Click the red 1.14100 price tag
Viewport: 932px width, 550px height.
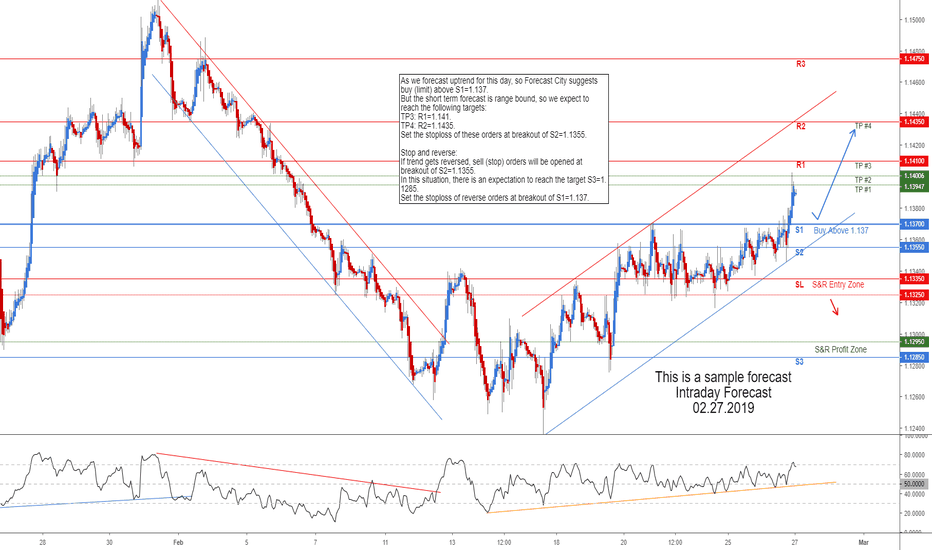click(914, 161)
